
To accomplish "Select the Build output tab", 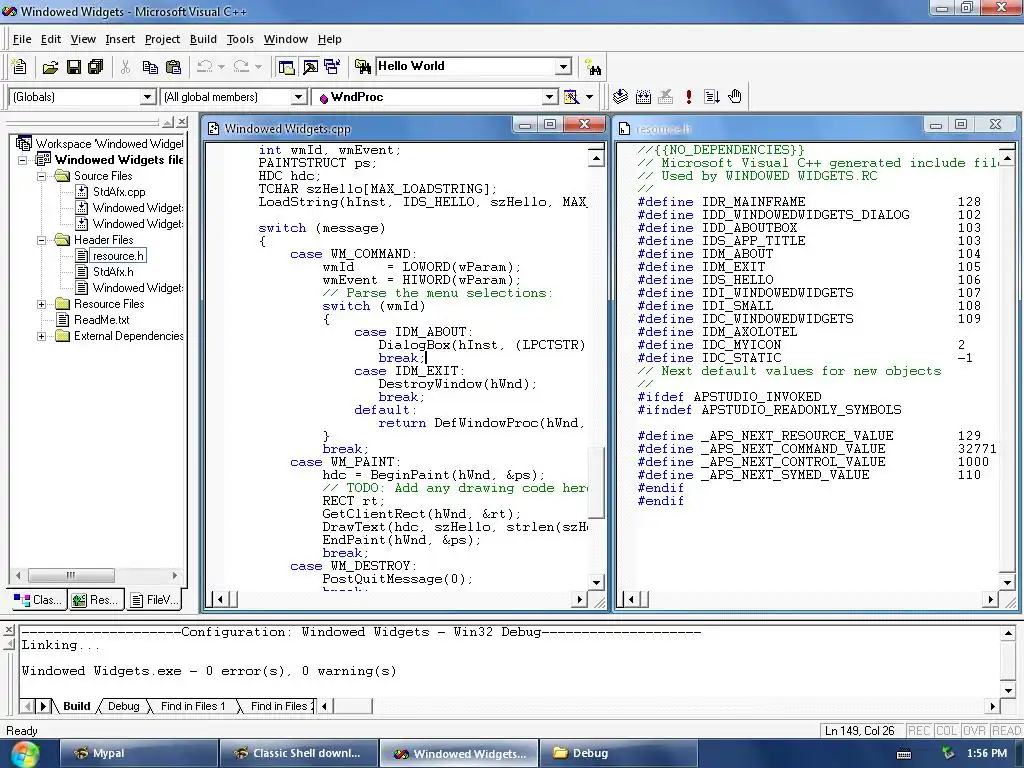I will [x=76, y=706].
